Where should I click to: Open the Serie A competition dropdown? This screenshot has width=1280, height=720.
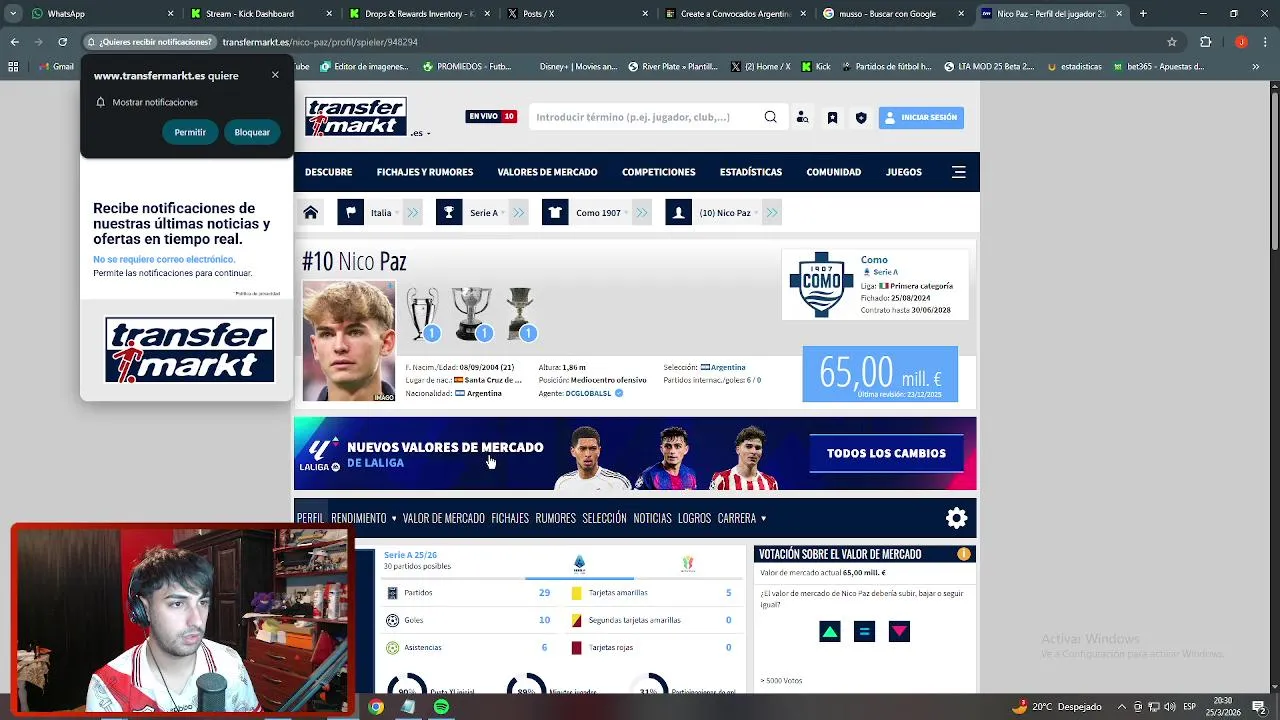click(486, 213)
